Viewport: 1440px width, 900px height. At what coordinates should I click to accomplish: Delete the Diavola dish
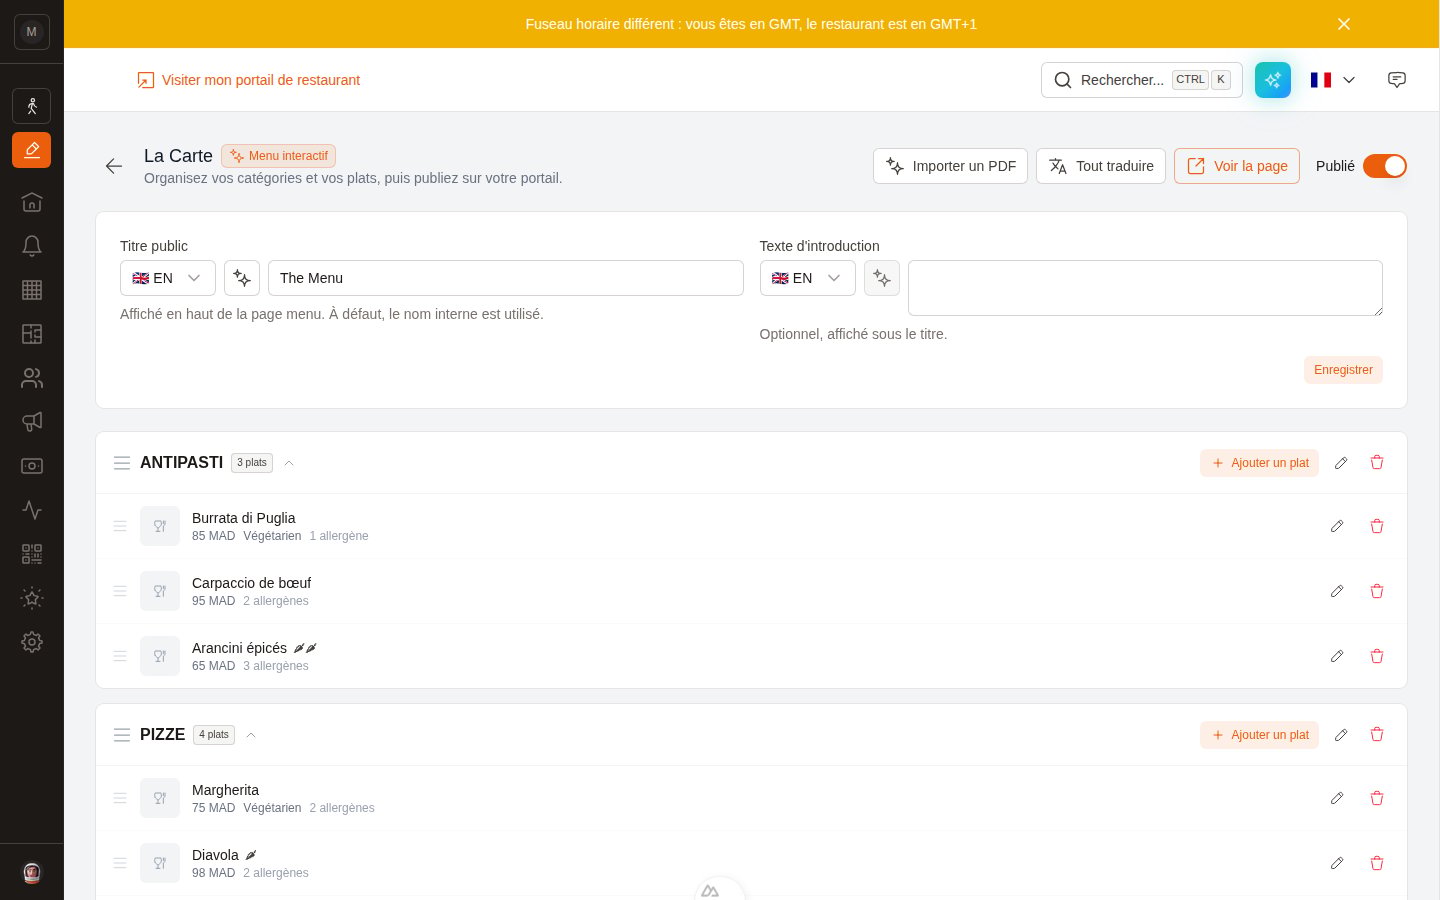click(x=1377, y=863)
